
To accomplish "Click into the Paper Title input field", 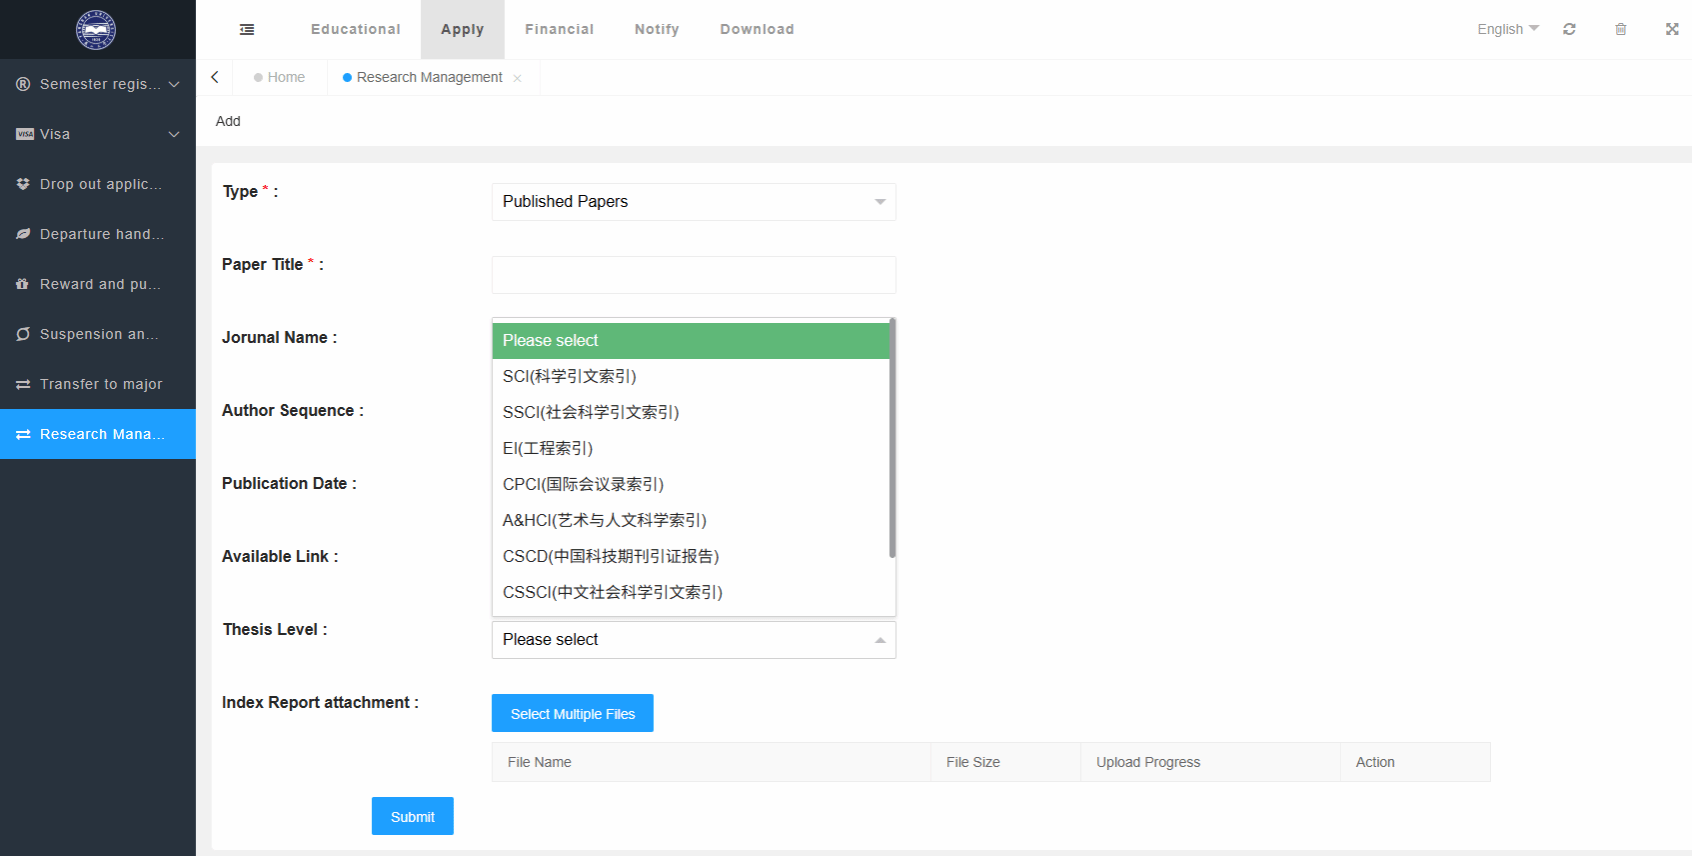I will 693,275.
